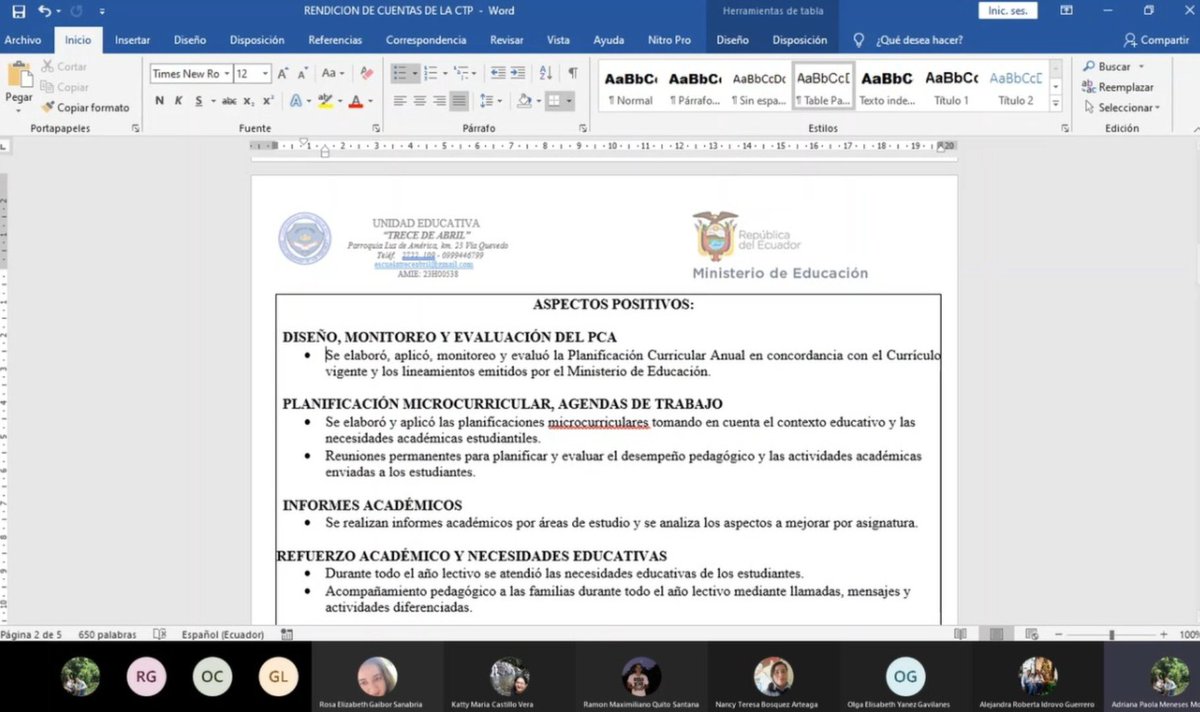Viewport: 1200px width, 712px height.
Task: Decrease the paragraph indent
Action: pyautogui.click(x=496, y=74)
